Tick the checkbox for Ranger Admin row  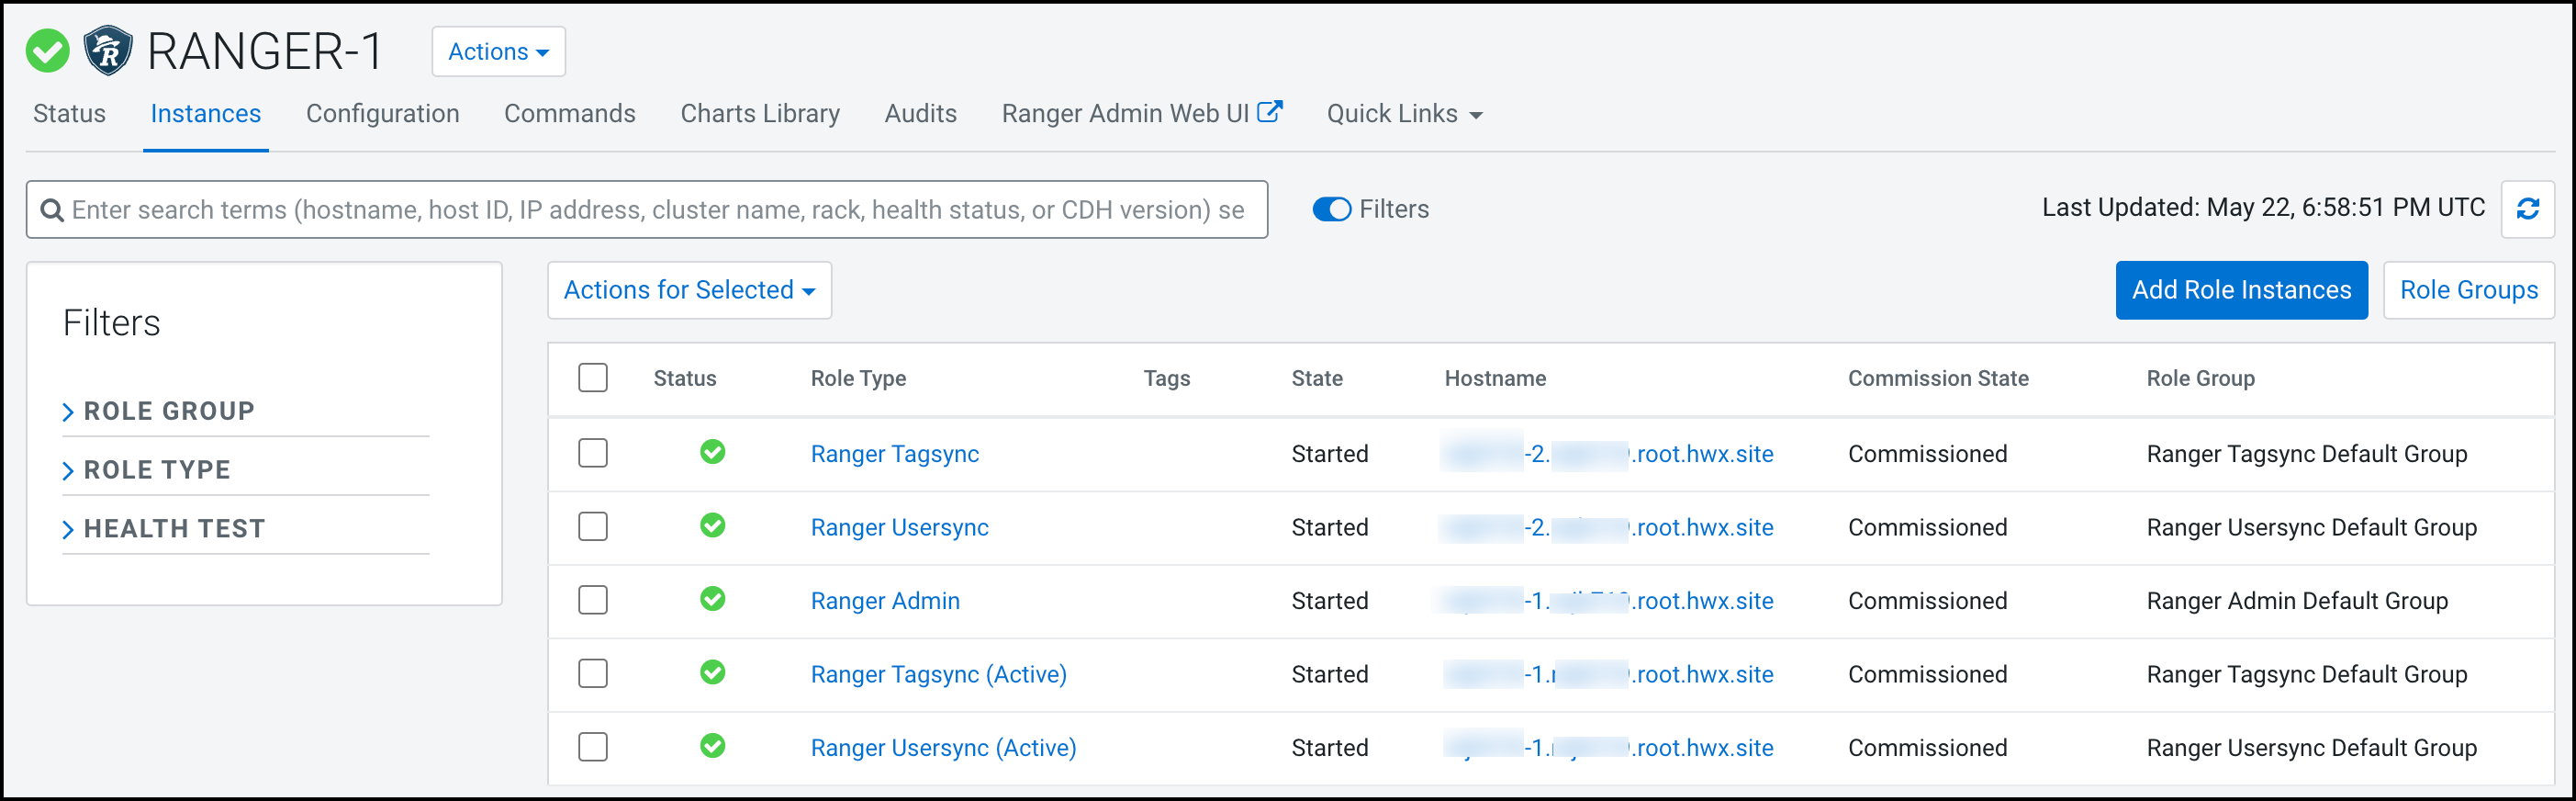coord(593,600)
